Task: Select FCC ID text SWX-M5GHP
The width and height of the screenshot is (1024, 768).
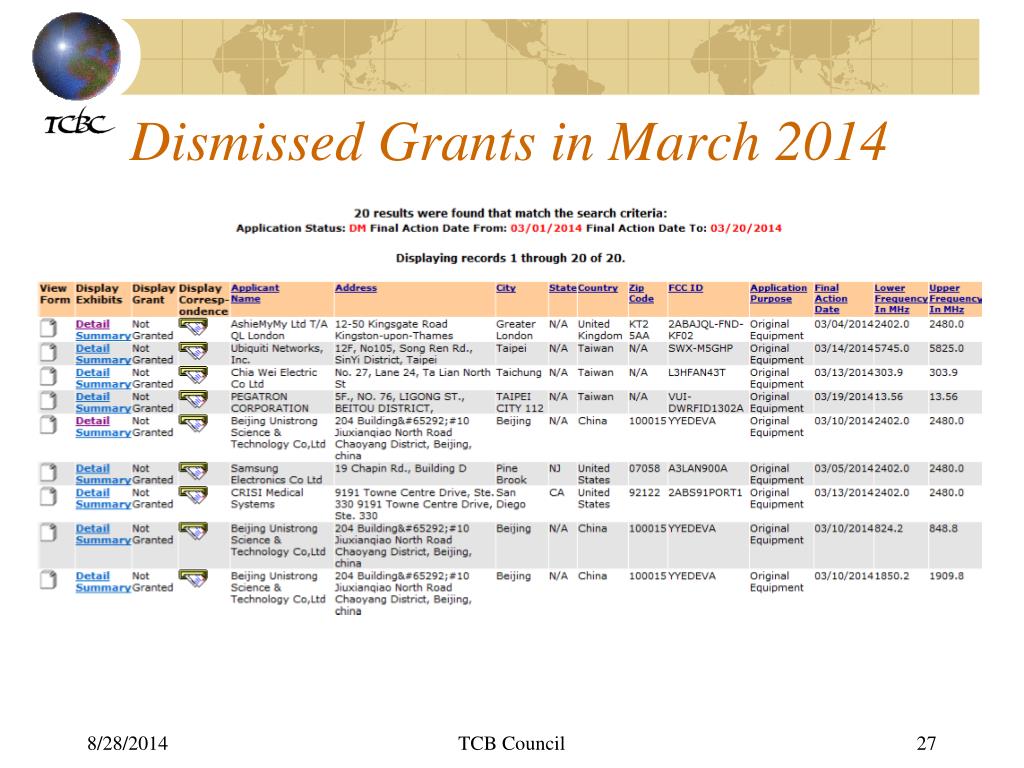Action: [701, 348]
